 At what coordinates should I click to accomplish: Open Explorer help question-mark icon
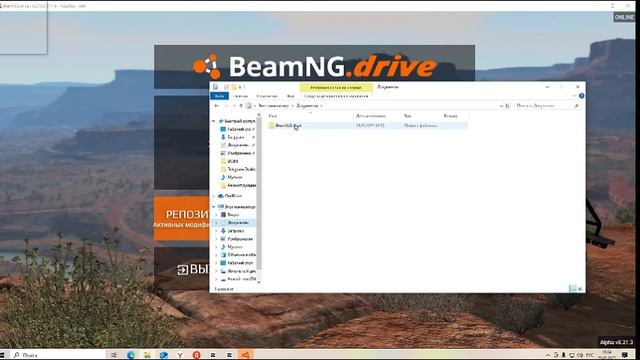[x=582, y=96]
